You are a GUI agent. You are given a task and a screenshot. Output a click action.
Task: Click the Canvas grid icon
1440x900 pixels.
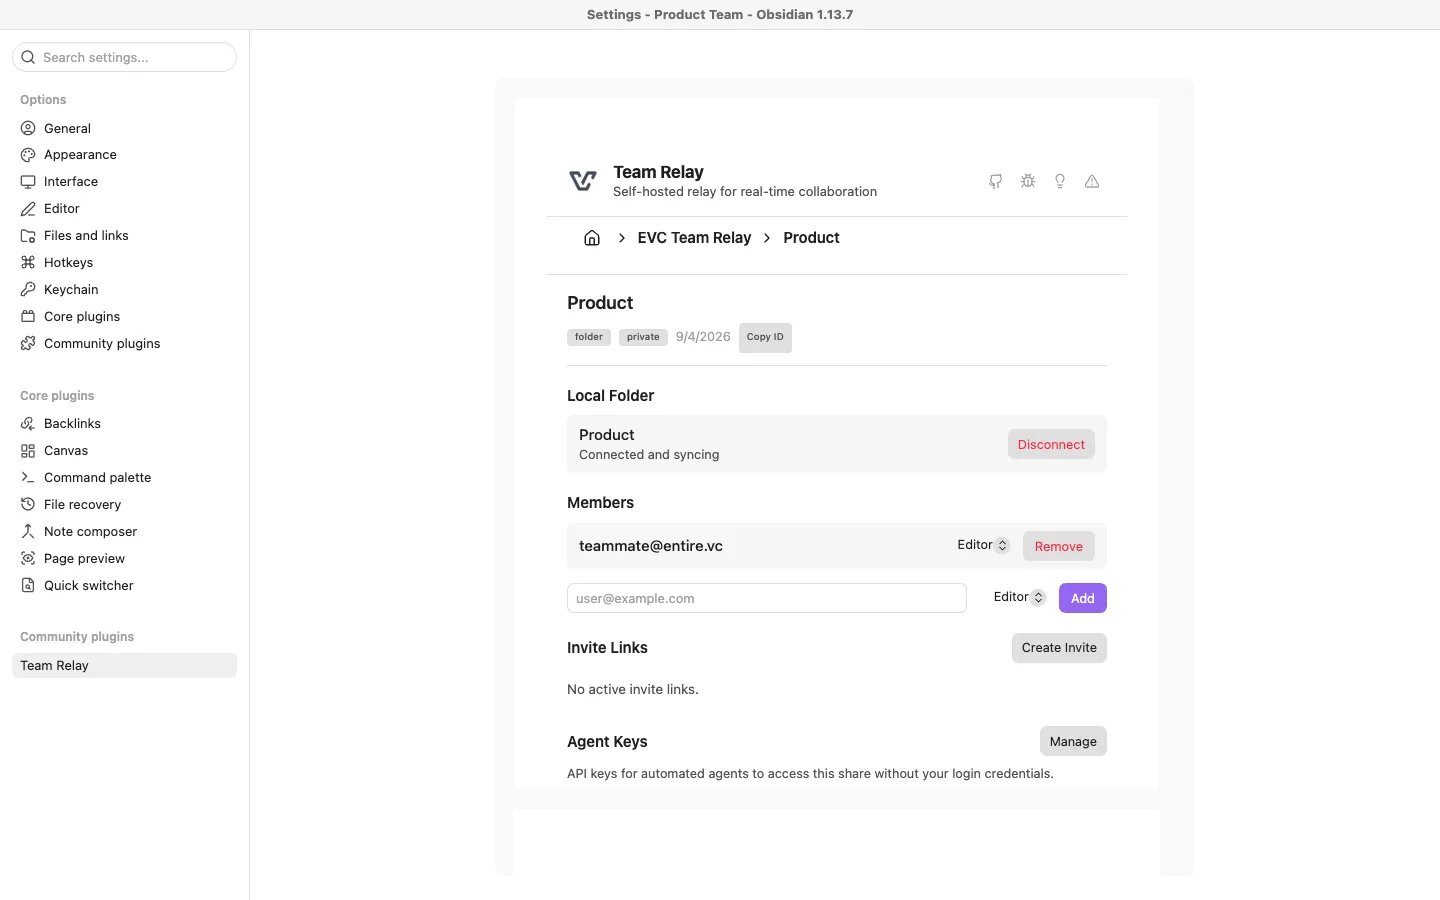pyautogui.click(x=28, y=451)
